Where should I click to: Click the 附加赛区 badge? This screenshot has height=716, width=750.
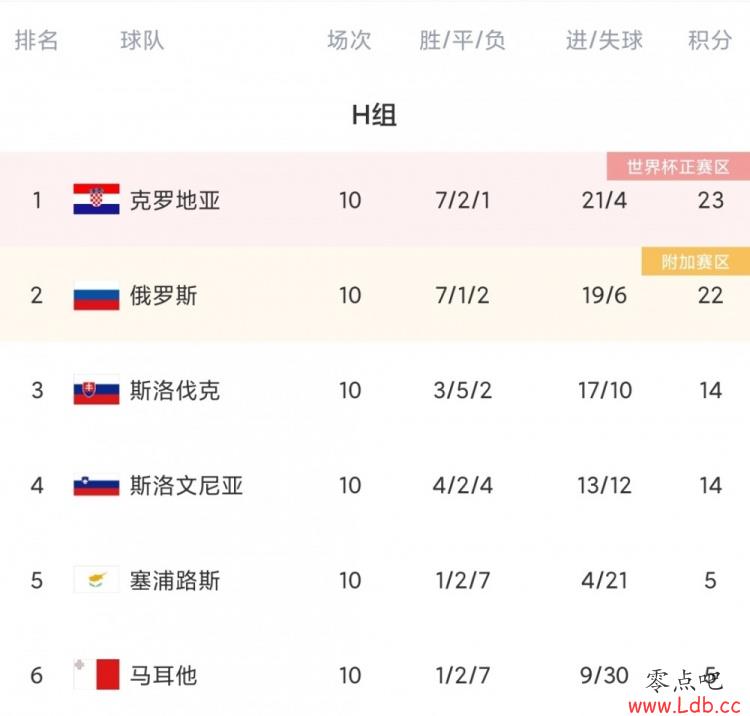(x=695, y=262)
